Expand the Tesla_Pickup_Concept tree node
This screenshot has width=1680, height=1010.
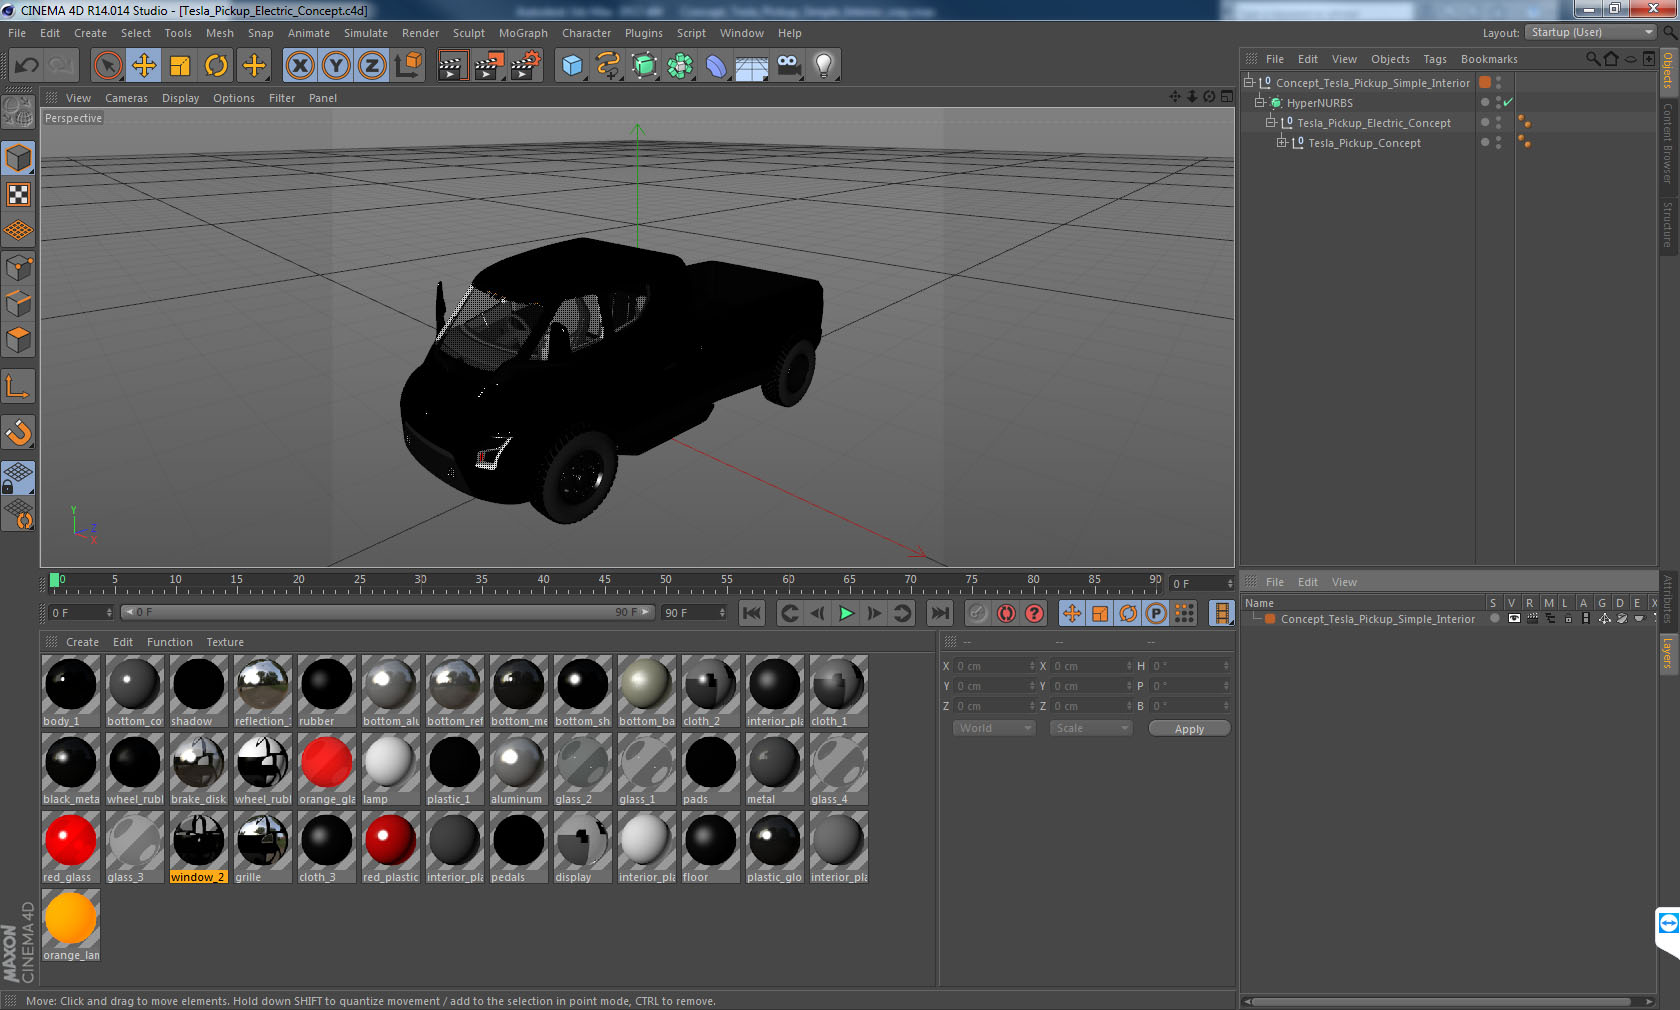tap(1282, 143)
